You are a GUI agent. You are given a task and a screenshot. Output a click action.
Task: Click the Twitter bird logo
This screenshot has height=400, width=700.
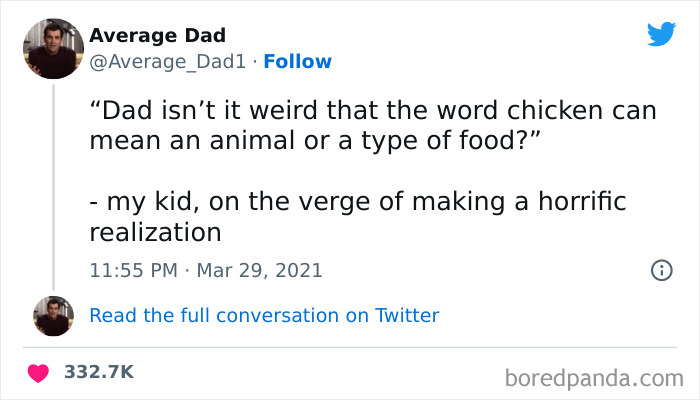click(661, 35)
